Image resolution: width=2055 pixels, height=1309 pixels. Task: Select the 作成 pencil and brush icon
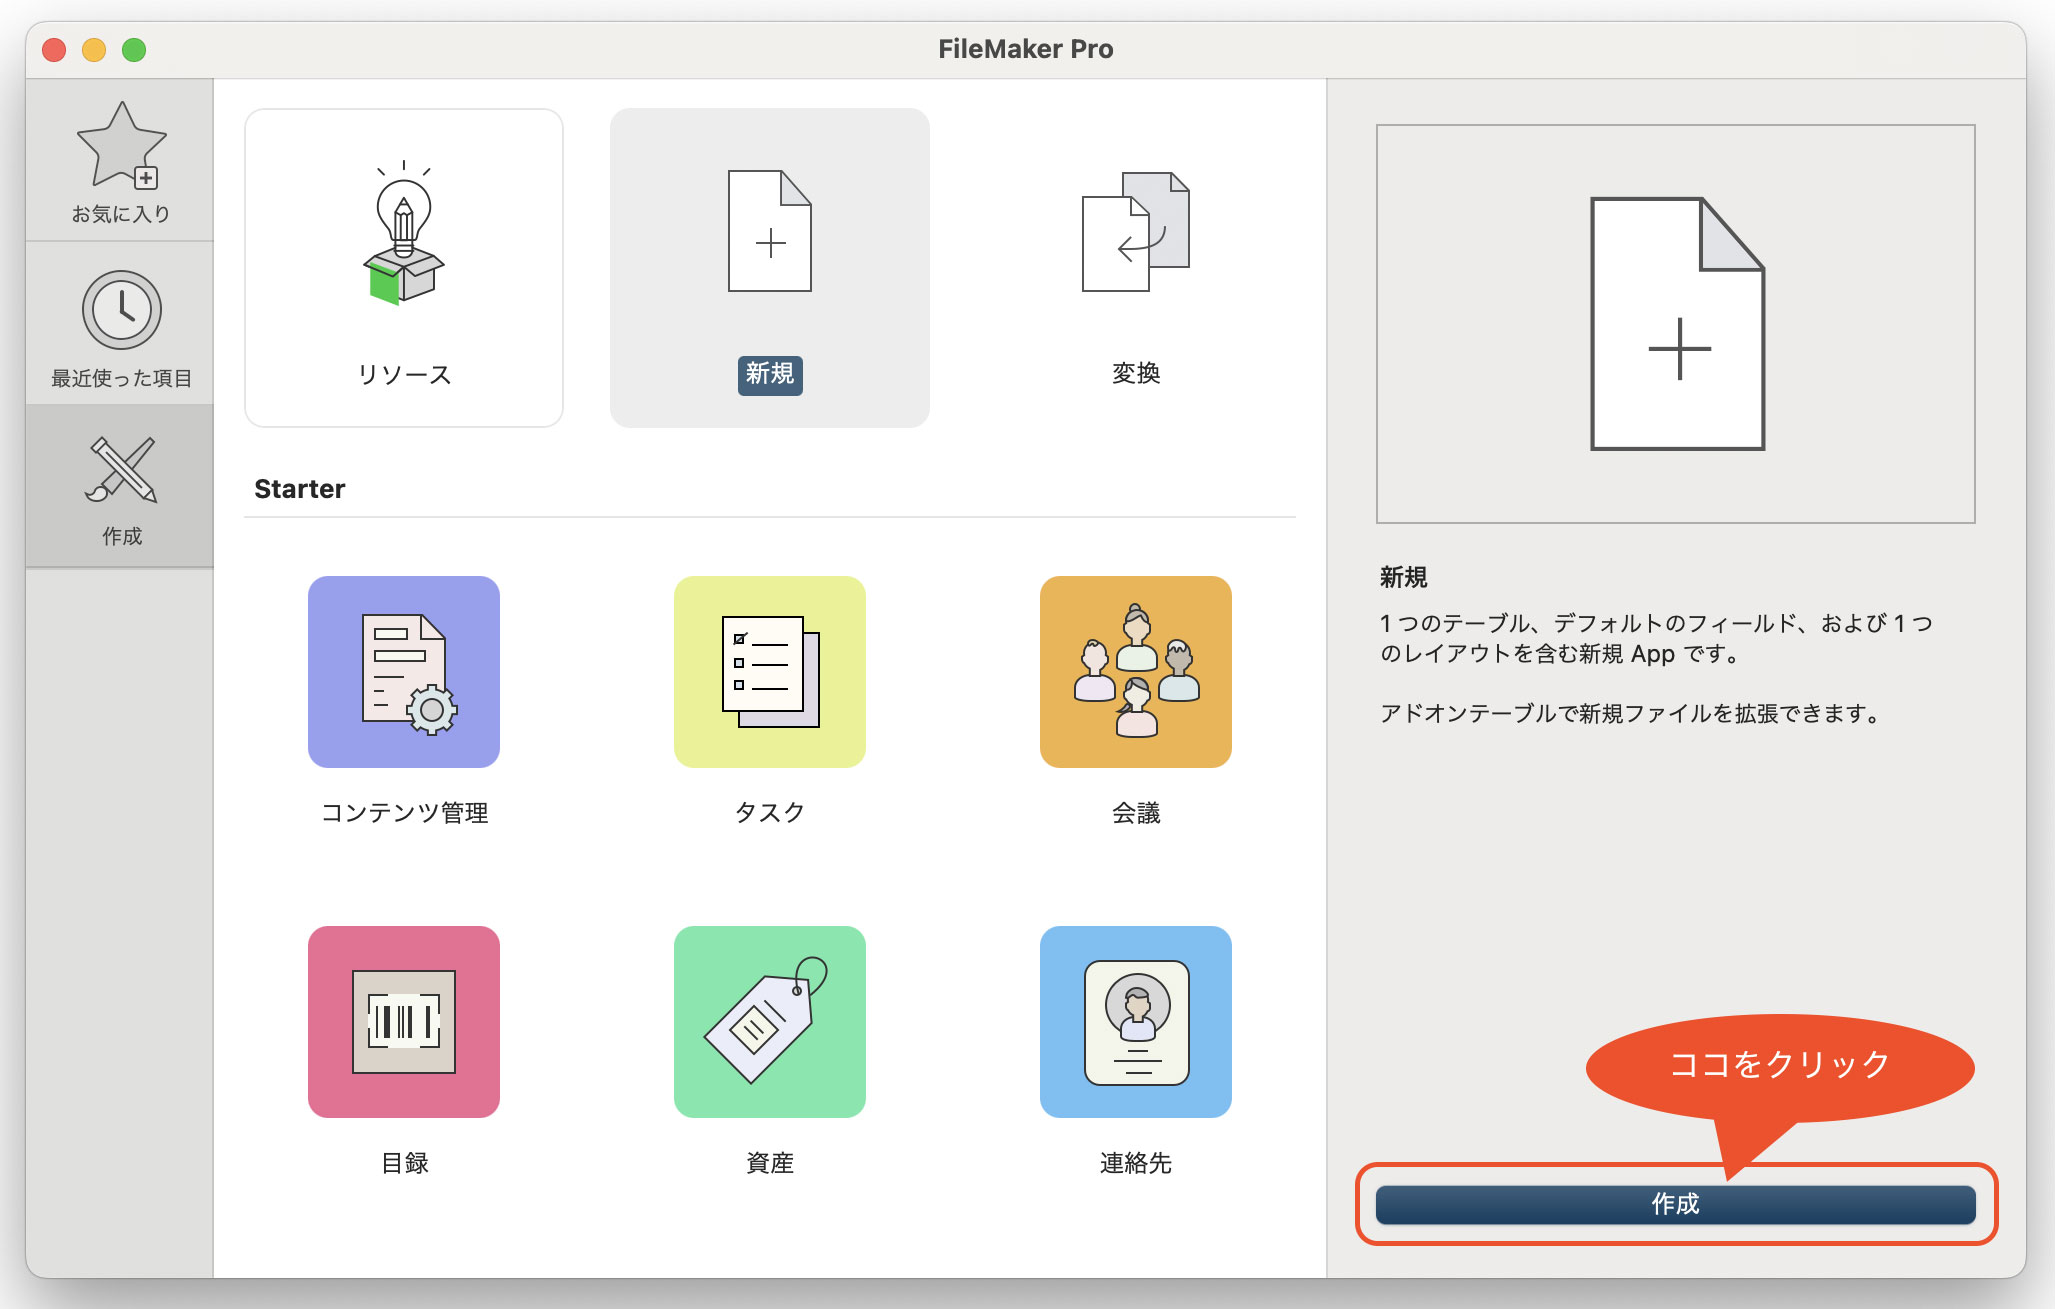pos(122,468)
